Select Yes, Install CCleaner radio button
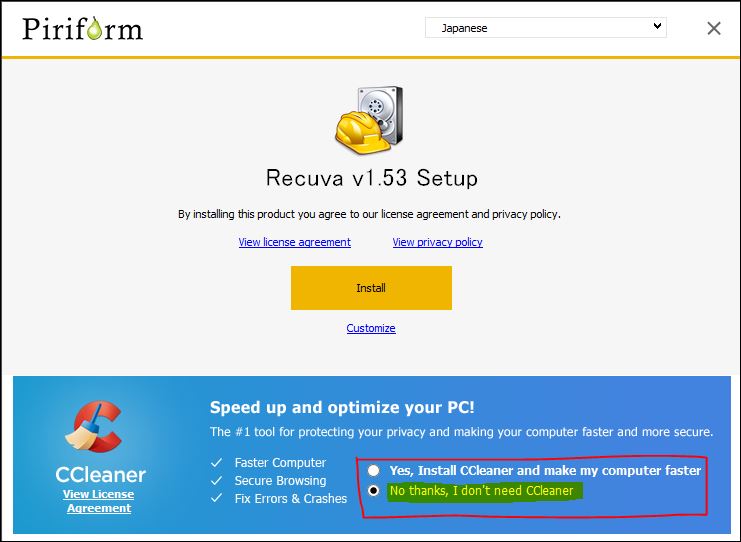This screenshot has height=542, width=741. coord(373,470)
